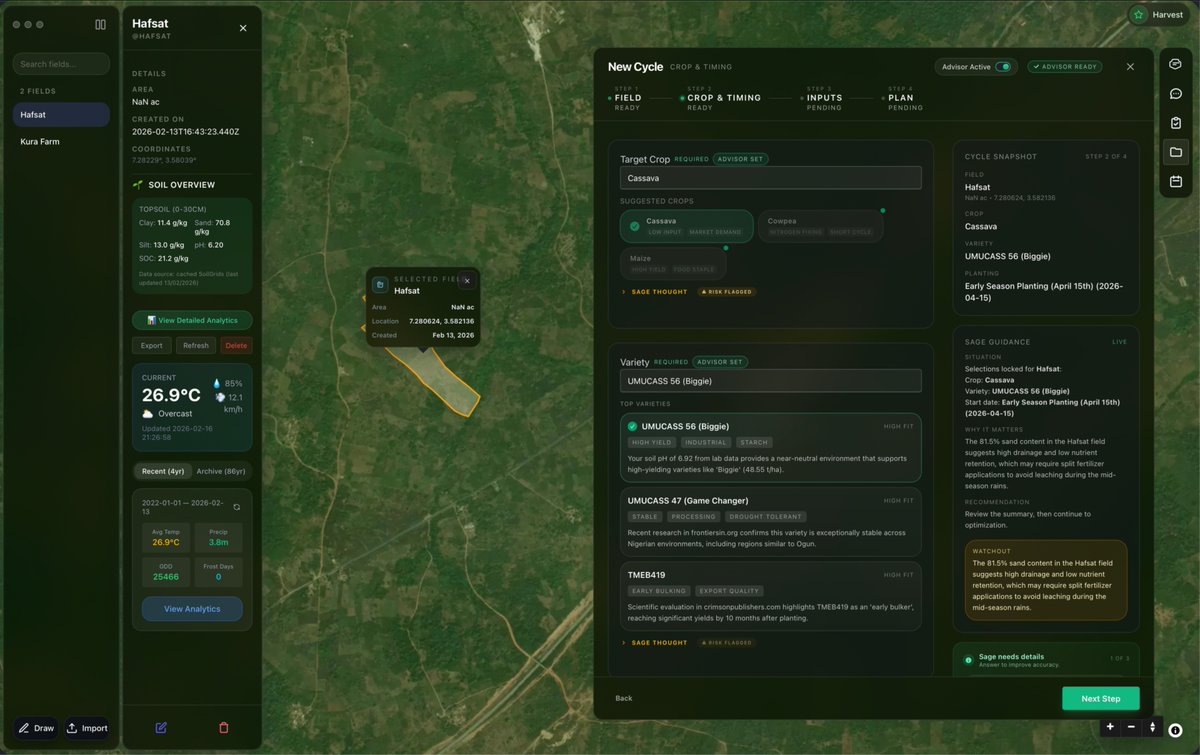This screenshot has height=755, width=1200.
Task: Click the red trash icon
Action: pyautogui.click(x=224, y=728)
